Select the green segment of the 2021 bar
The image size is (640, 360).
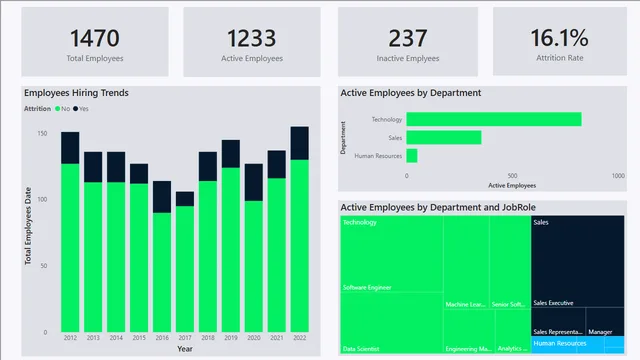(x=277, y=255)
